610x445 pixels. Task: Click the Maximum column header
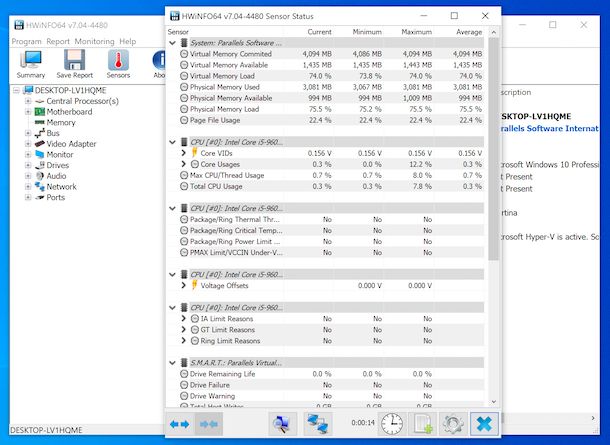416,32
